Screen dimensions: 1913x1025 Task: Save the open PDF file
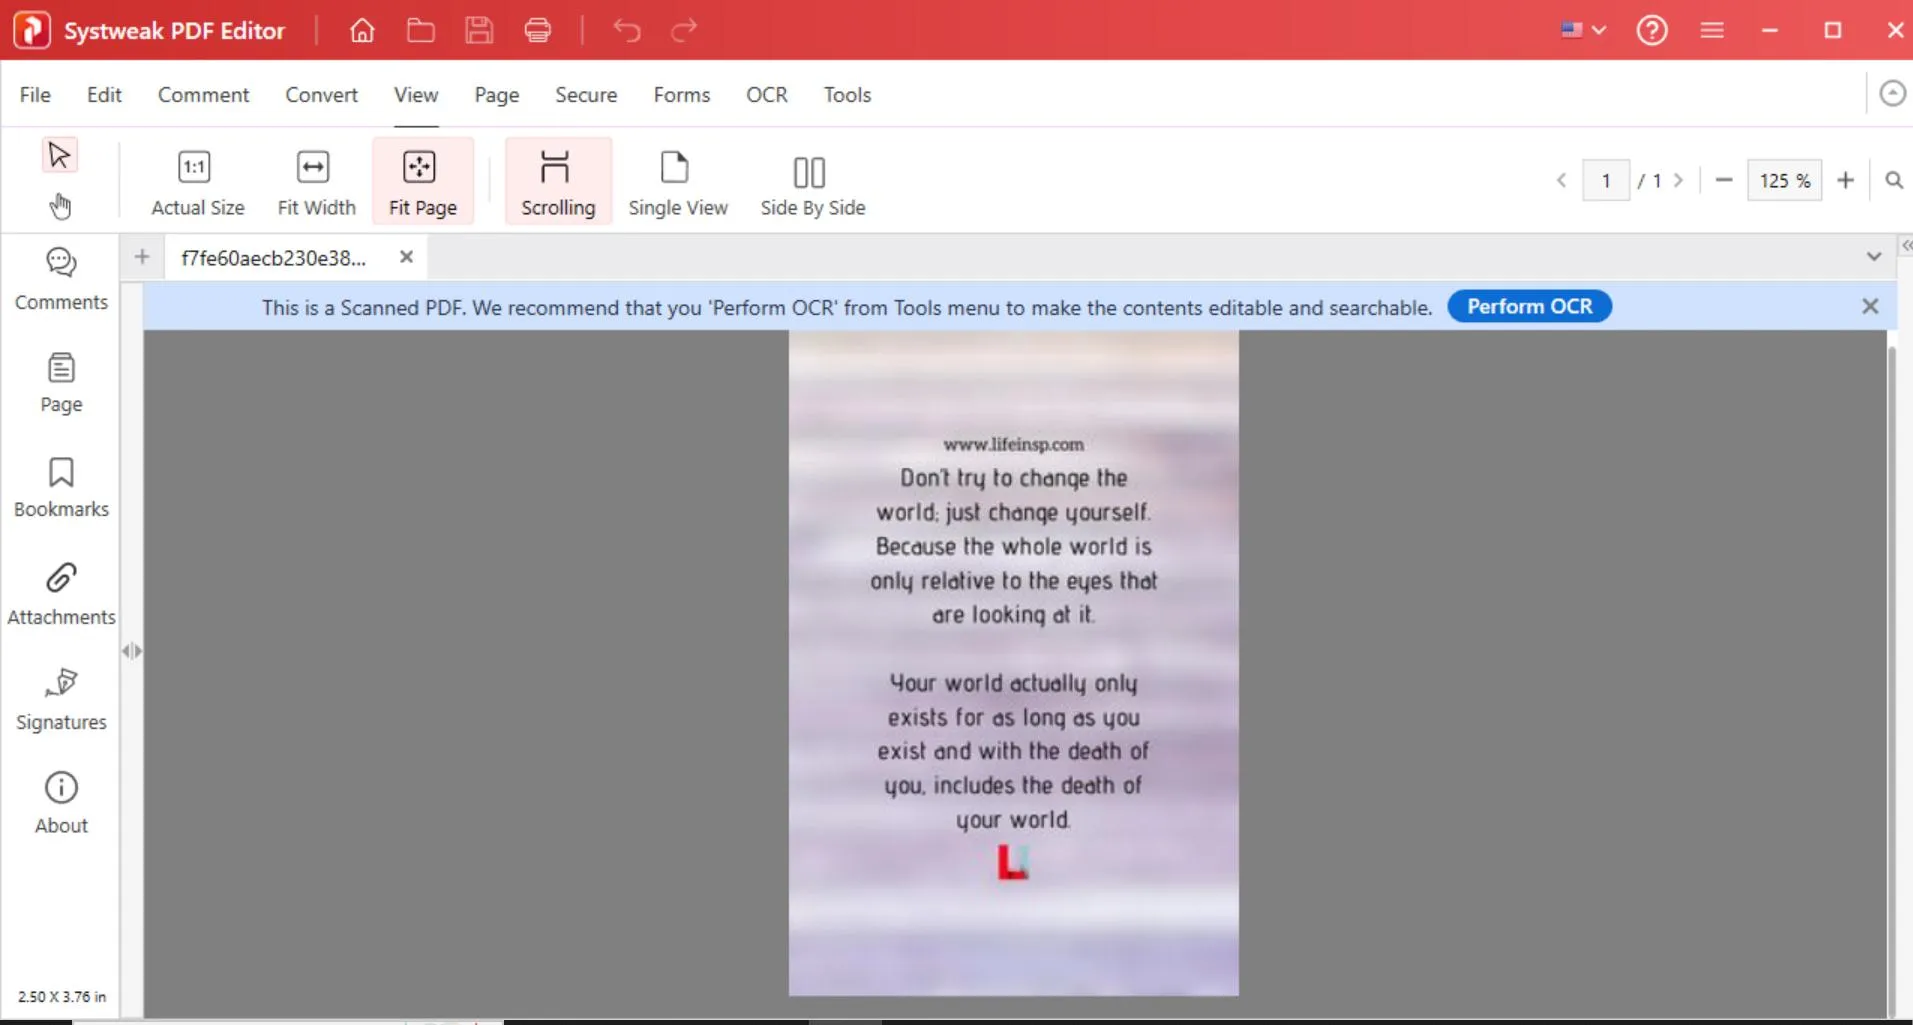pos(479,30)
